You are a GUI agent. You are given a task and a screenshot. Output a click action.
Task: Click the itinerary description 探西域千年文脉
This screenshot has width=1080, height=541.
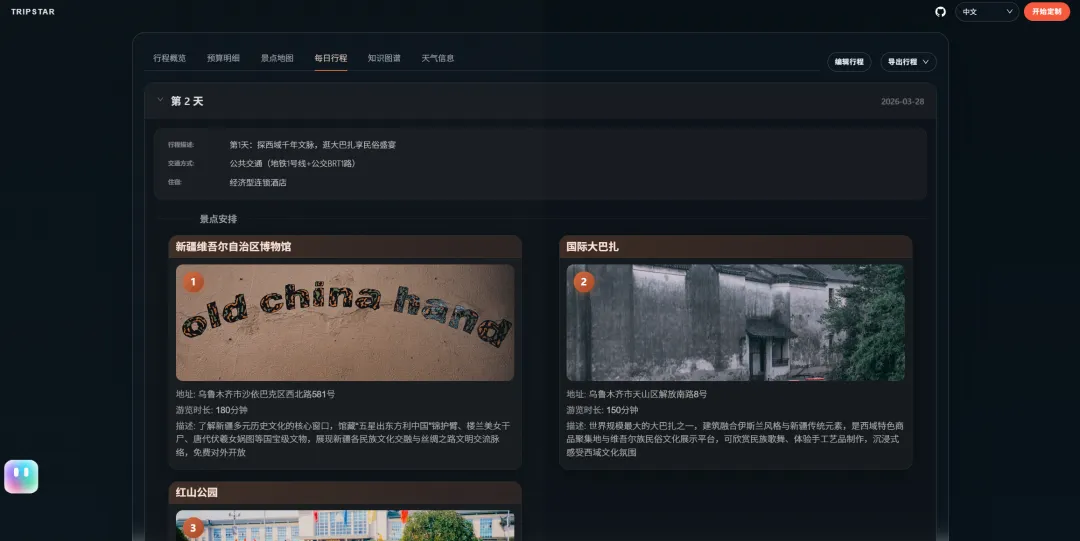(313, 145)
